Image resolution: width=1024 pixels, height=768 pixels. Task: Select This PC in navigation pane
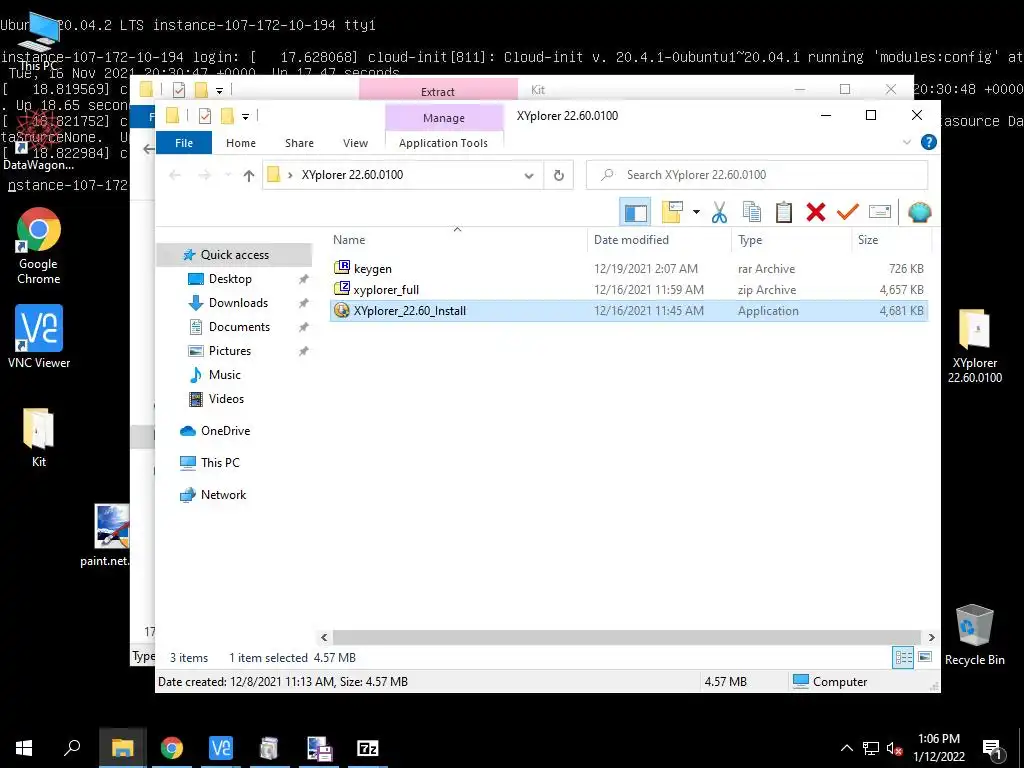point(219,463)
